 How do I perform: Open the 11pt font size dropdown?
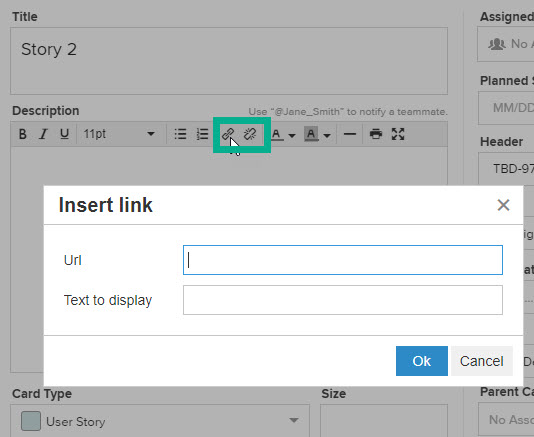click(119, 134)
